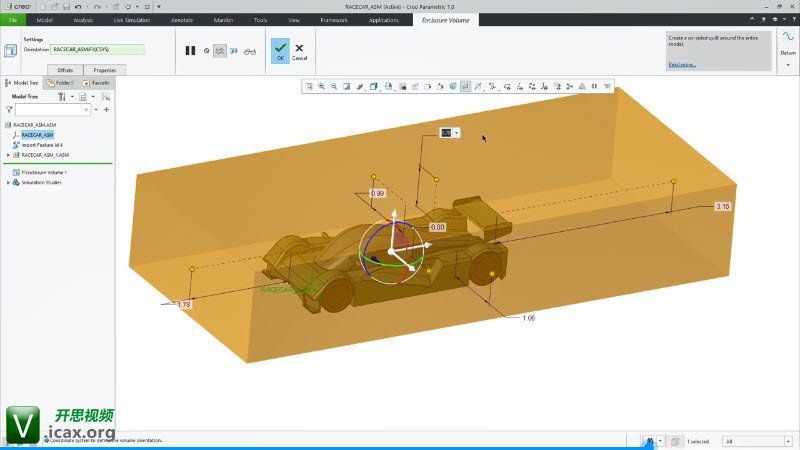Confirm with the OK checkmark button
800x450 pixels.
click(280, 50)
